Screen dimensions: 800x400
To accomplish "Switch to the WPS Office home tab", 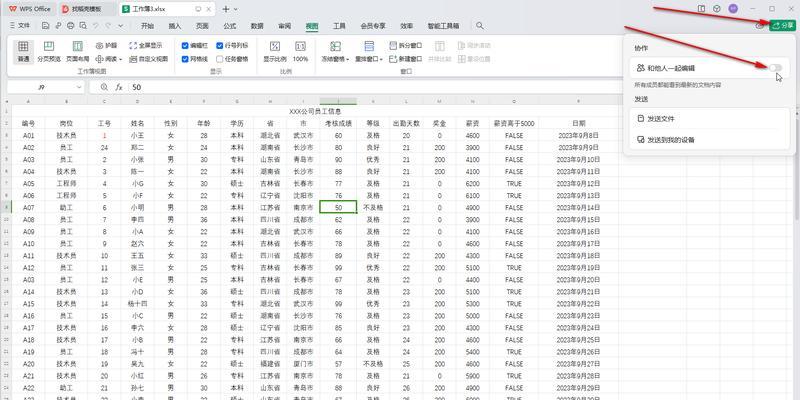I will tap(29, 9).
